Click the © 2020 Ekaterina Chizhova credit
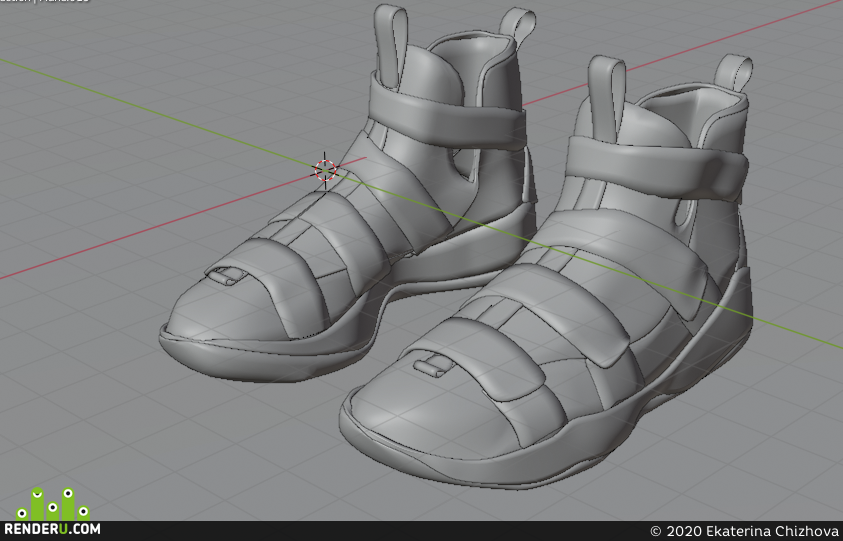Image resolution: width=843 pixels, height=541 pixels. 744,531
